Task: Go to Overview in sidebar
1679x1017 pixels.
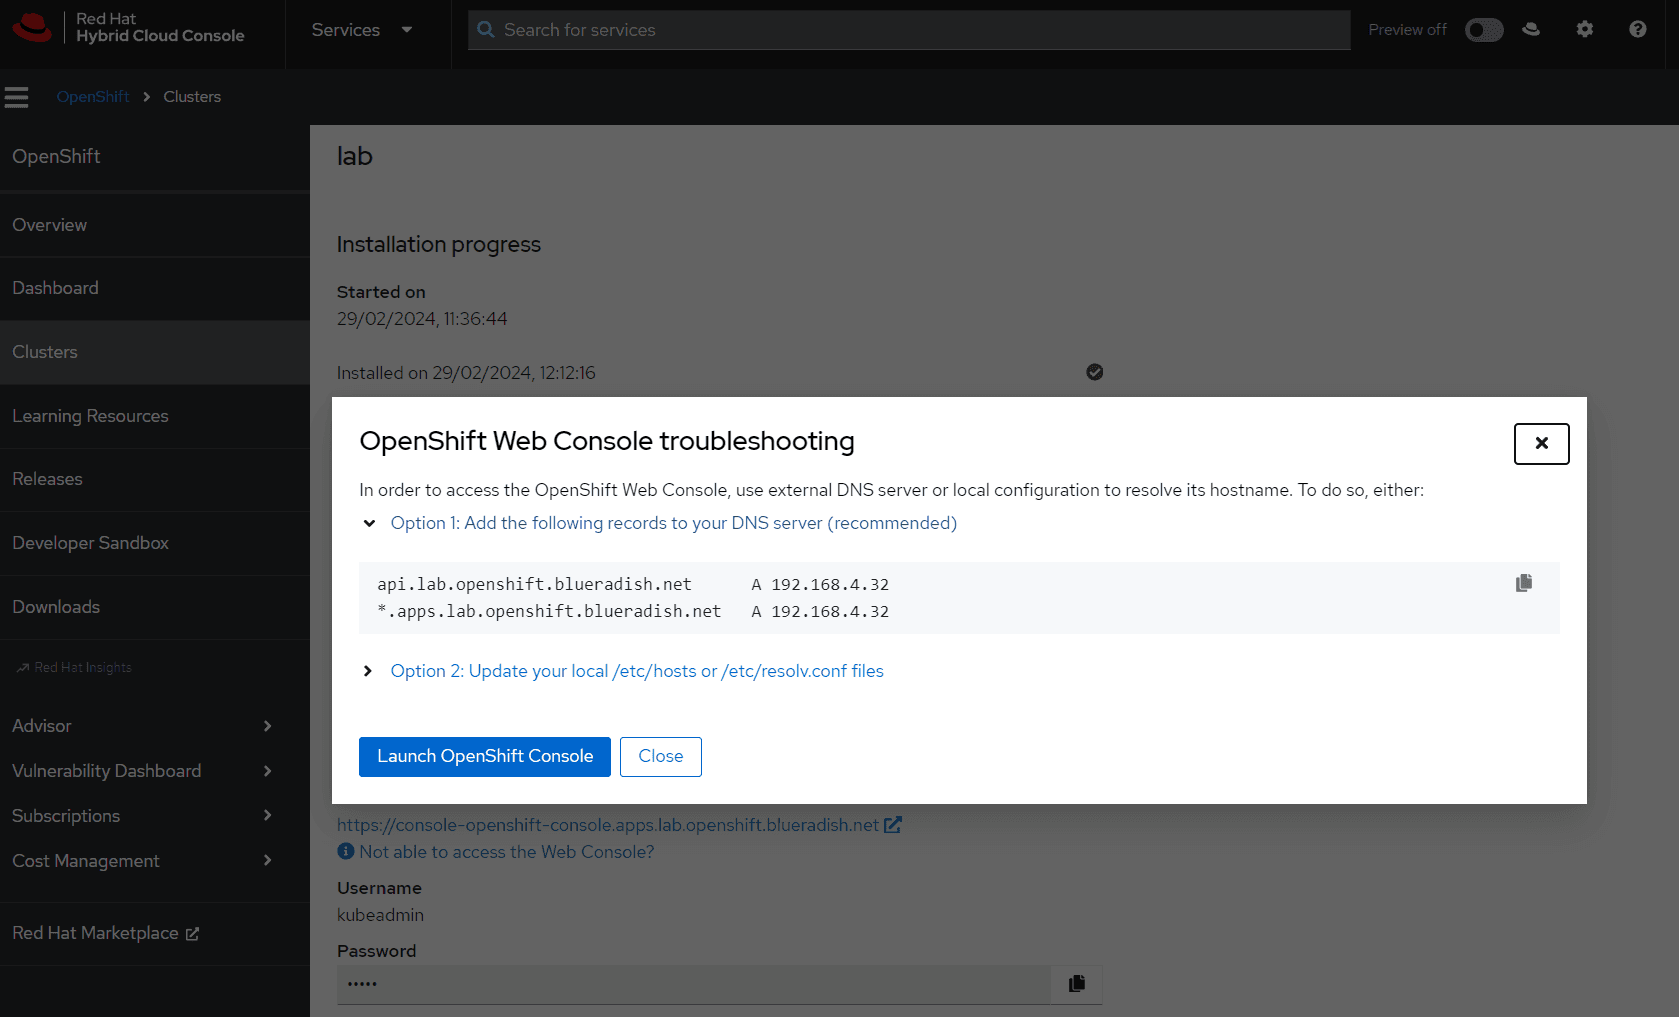Action: [x=154, y=225]
